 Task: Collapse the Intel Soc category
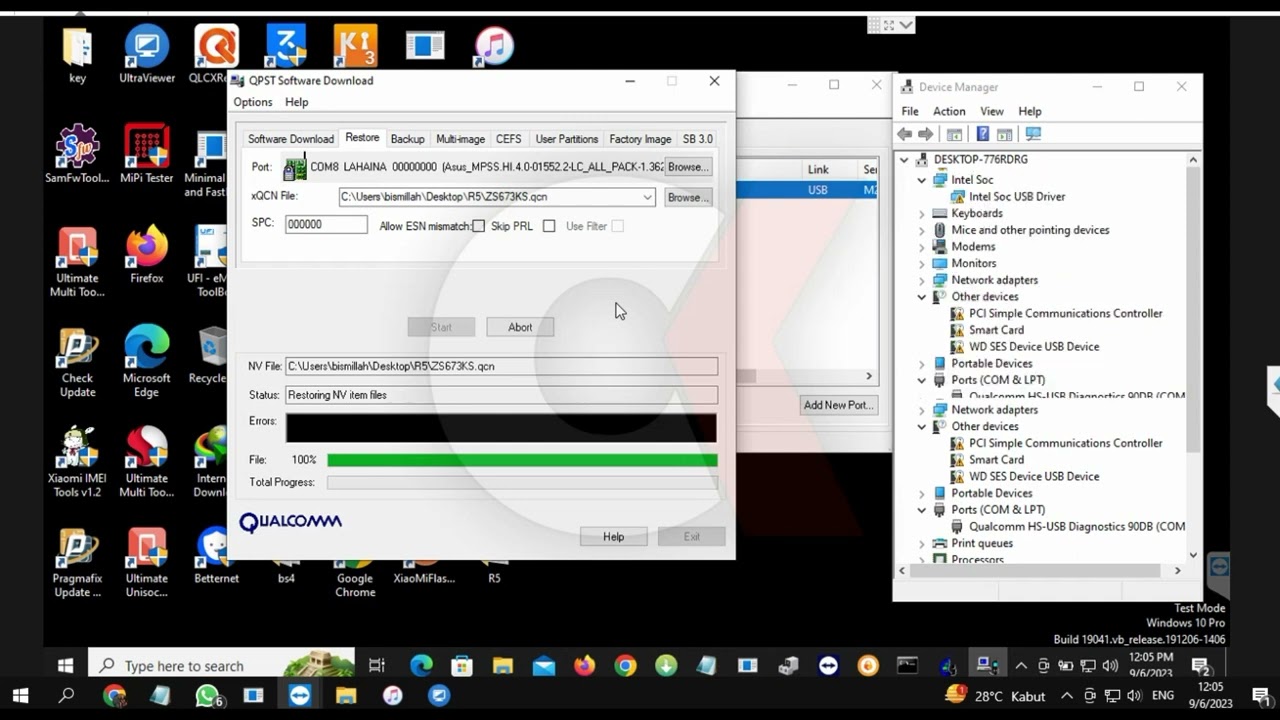pos(922,180)
